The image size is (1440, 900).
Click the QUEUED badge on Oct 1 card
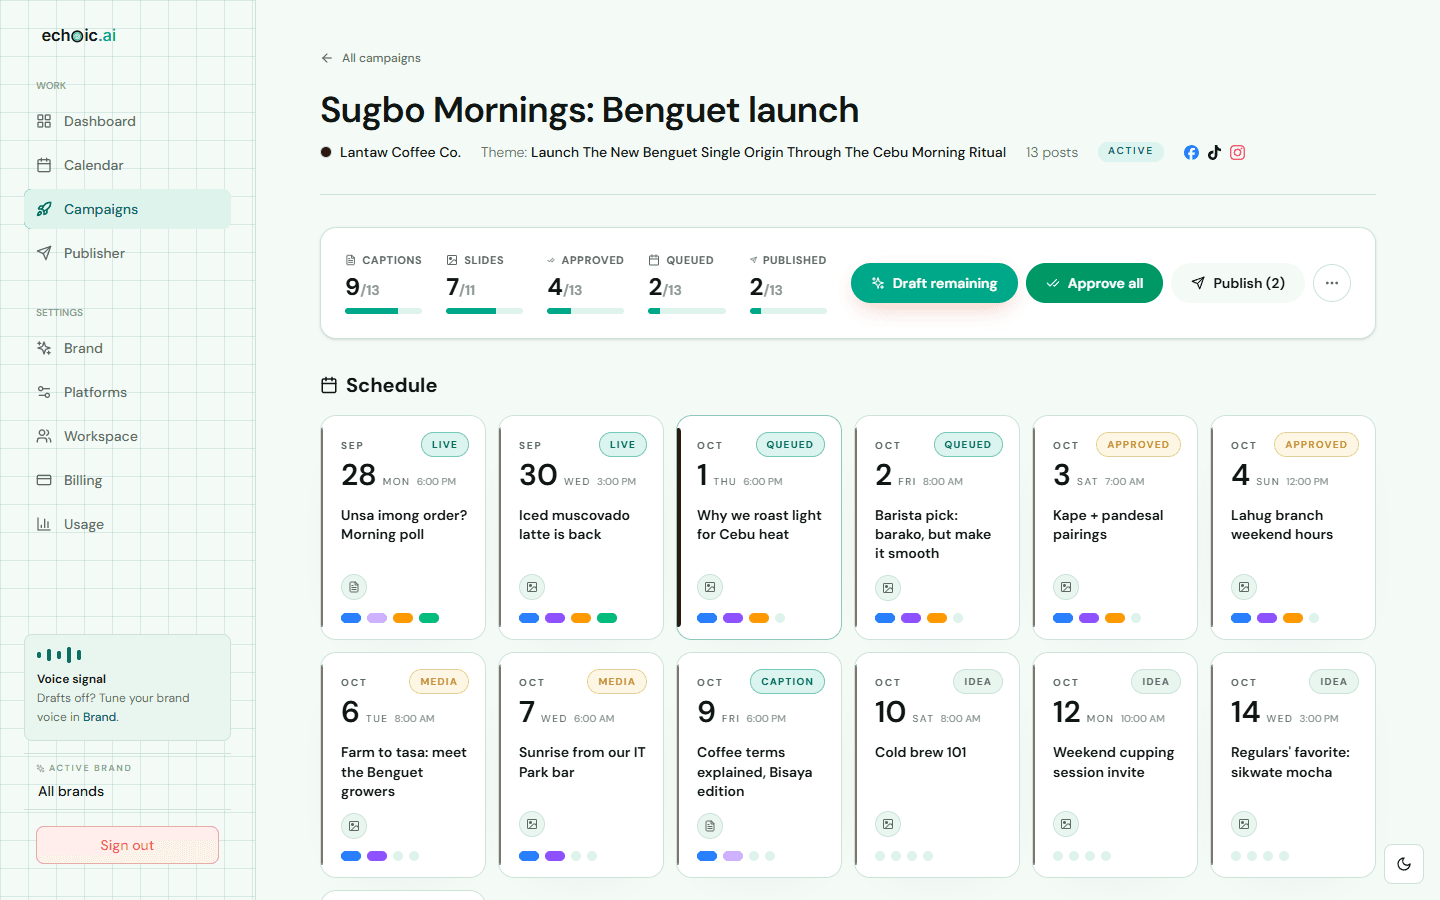[x=790, y=445]
